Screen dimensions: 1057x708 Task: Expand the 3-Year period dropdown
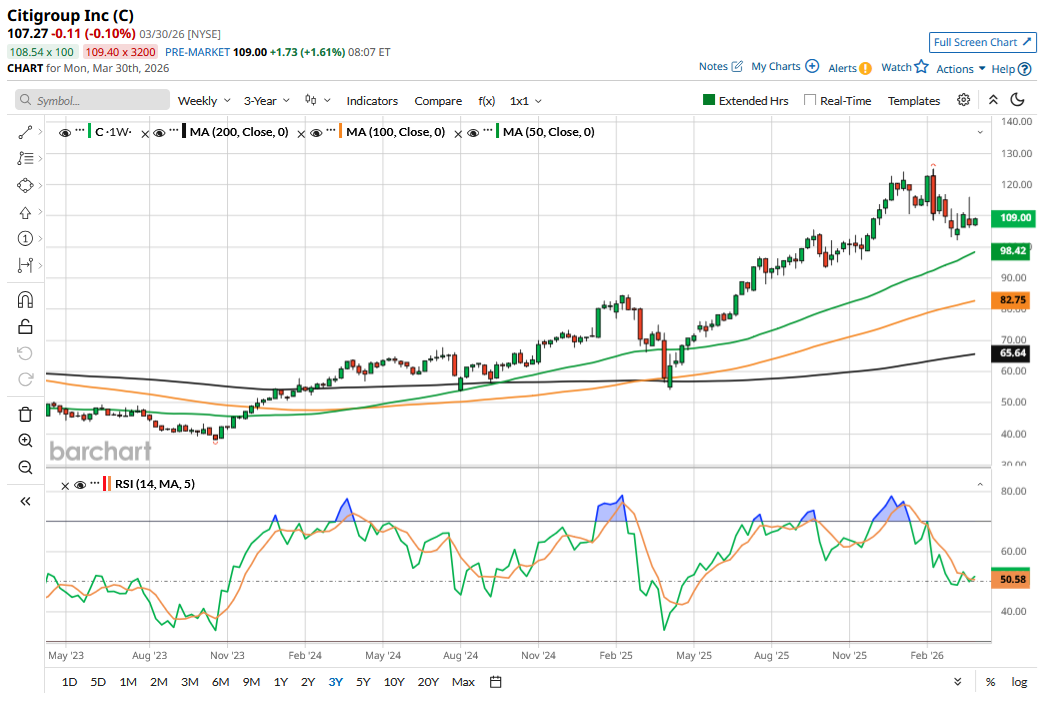pos(267,101)
